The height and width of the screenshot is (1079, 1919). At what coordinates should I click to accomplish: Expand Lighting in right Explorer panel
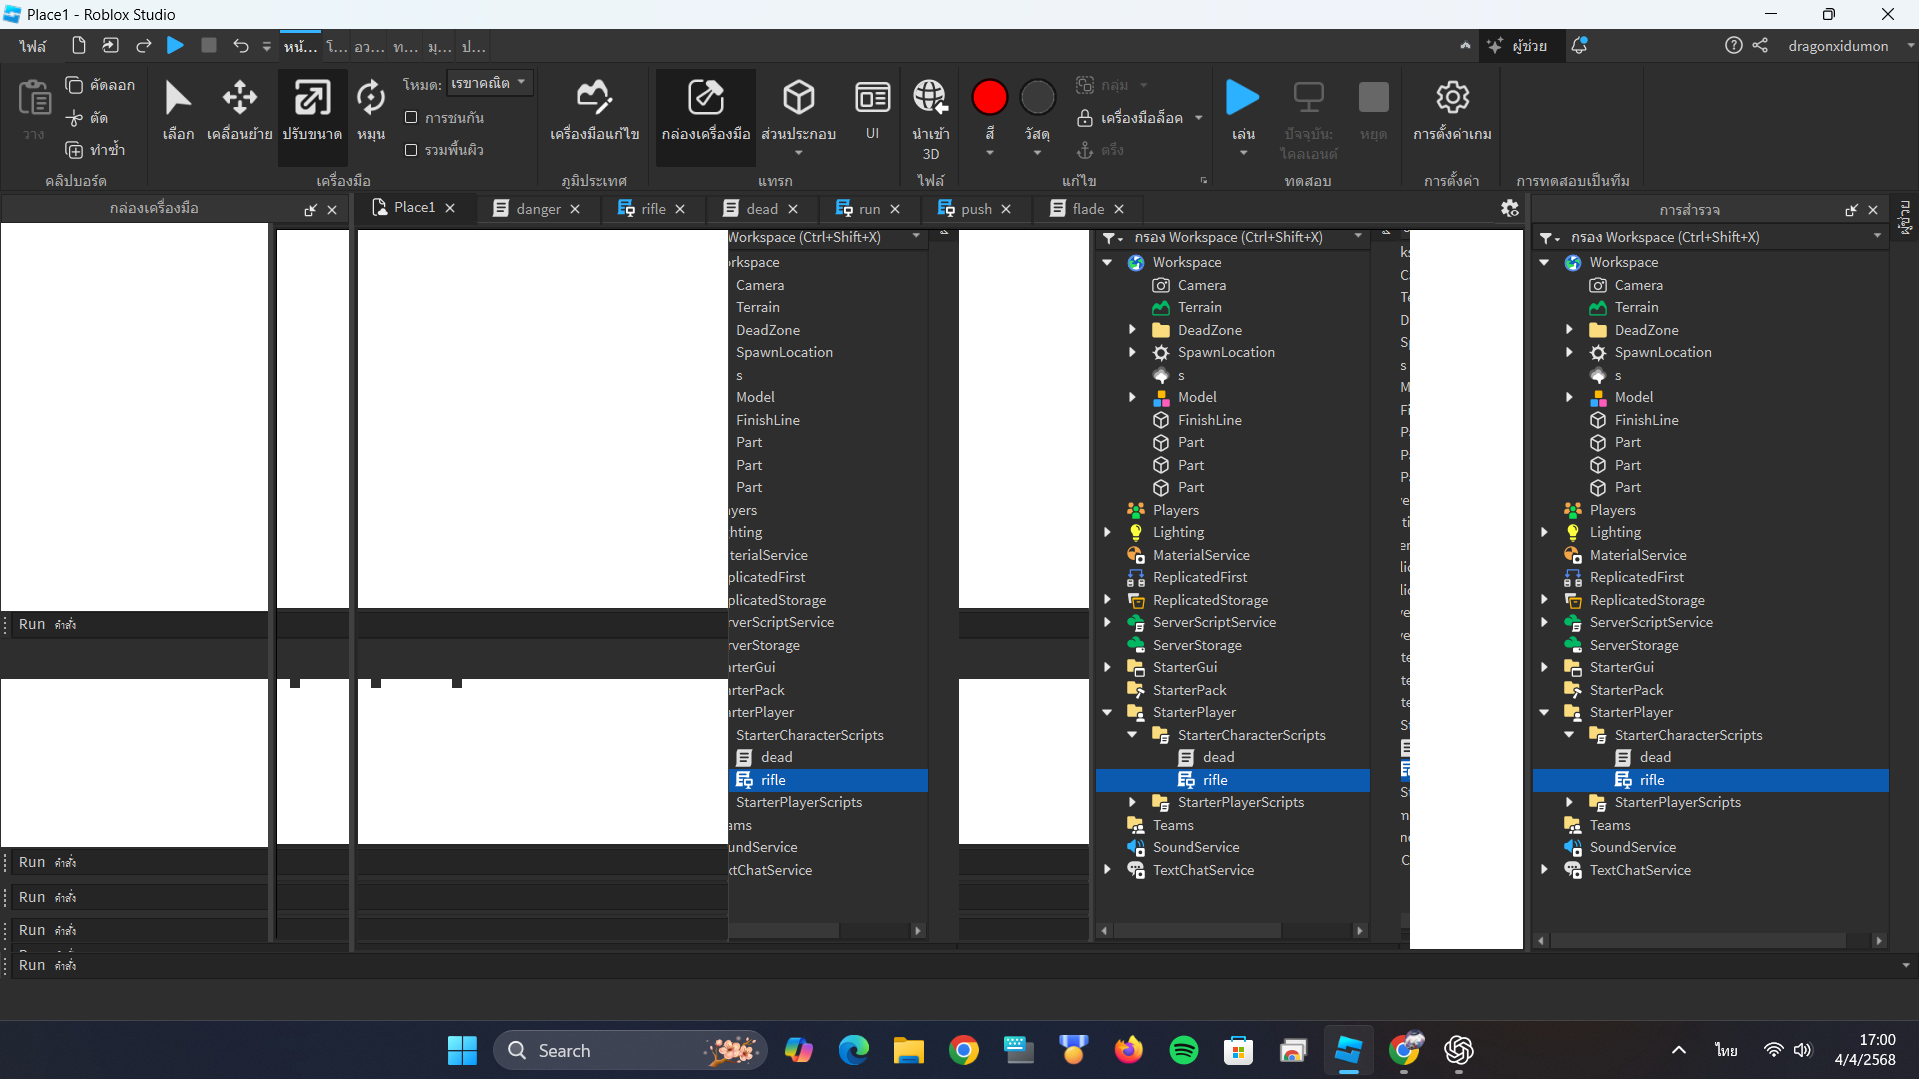click(x=1544, y=532)
